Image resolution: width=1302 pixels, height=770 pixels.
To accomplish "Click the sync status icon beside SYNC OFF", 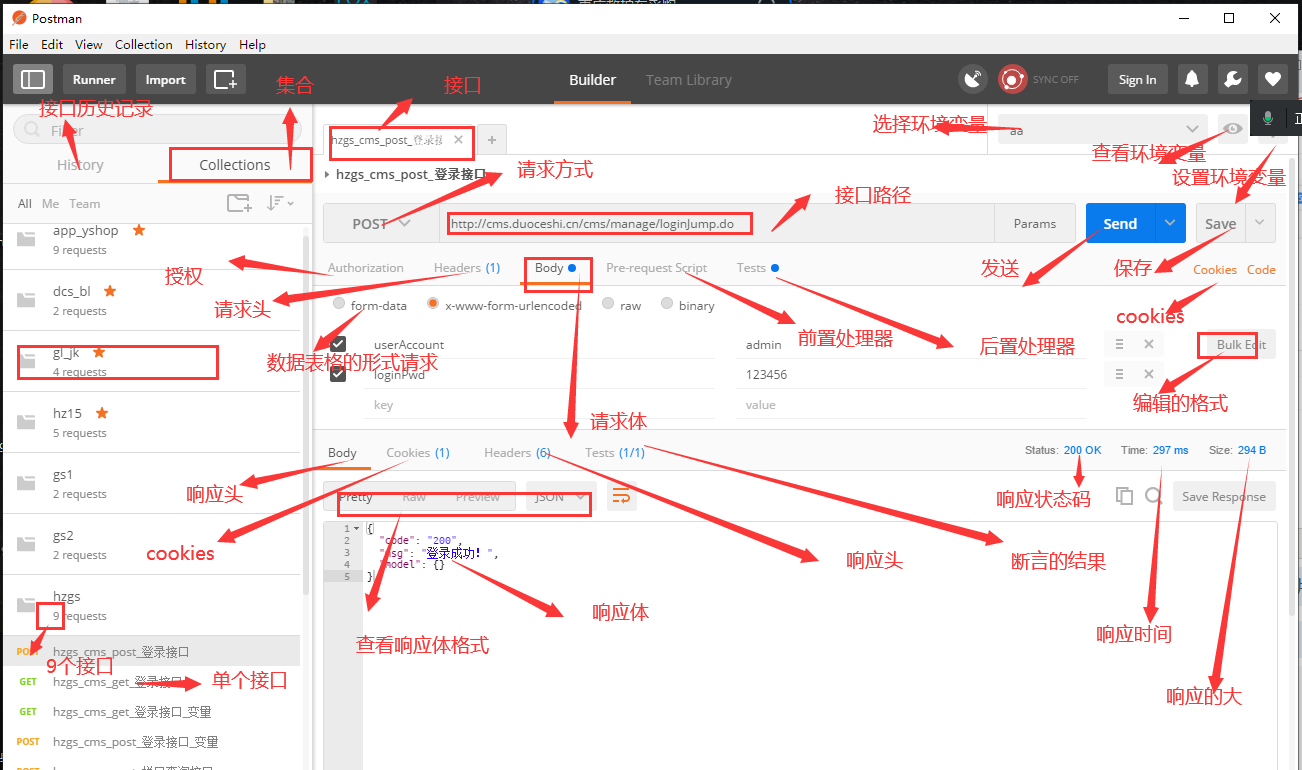I will click(1013, 80).
